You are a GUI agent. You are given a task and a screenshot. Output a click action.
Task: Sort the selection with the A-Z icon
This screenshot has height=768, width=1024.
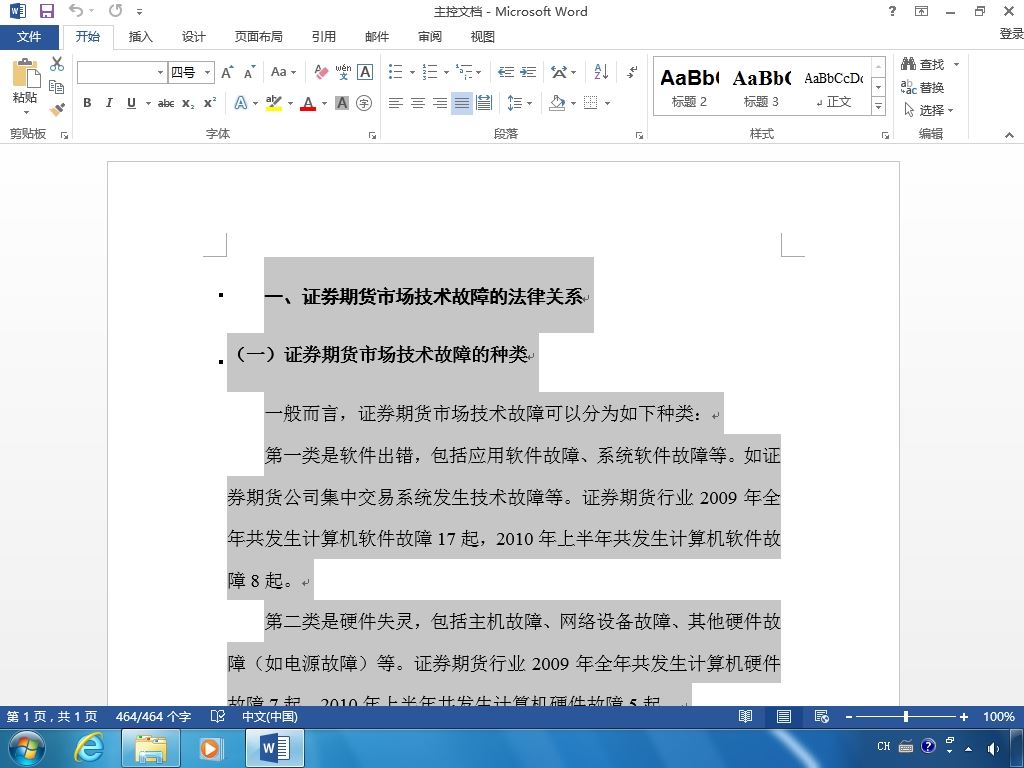pyautogui.click(x=601, y=72)
